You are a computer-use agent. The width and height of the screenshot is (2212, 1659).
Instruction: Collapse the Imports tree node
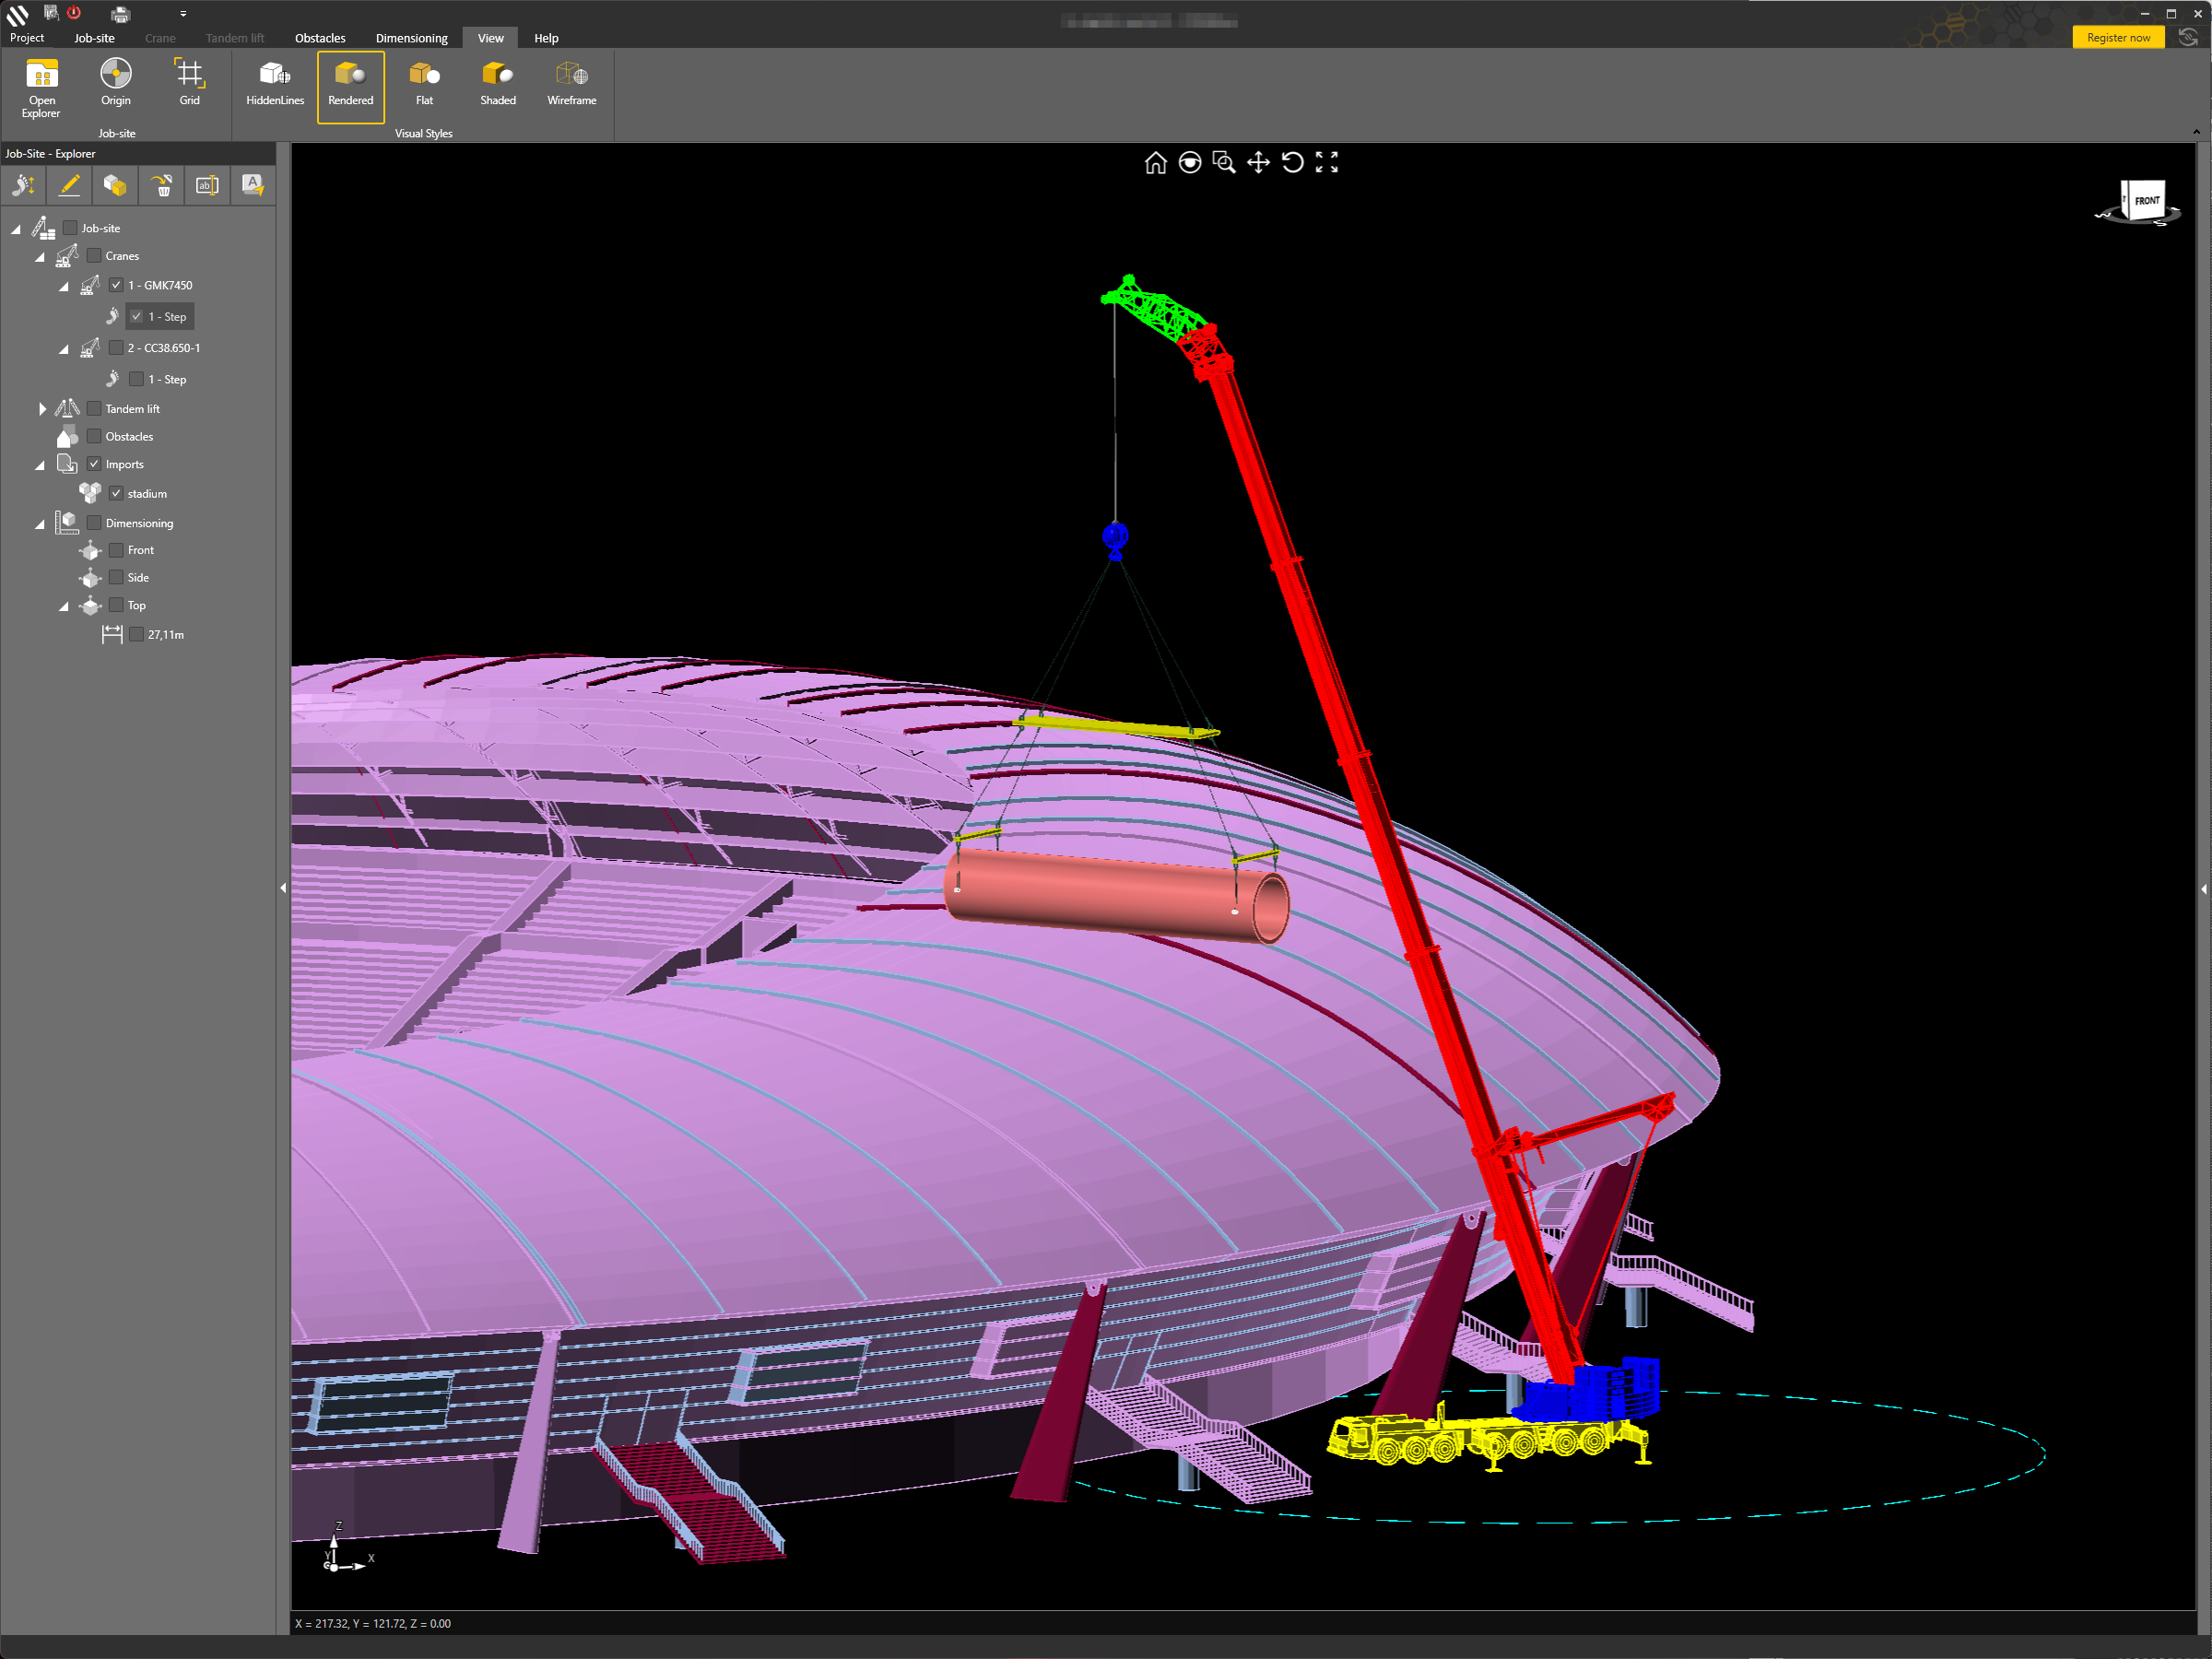coord(40,465)
